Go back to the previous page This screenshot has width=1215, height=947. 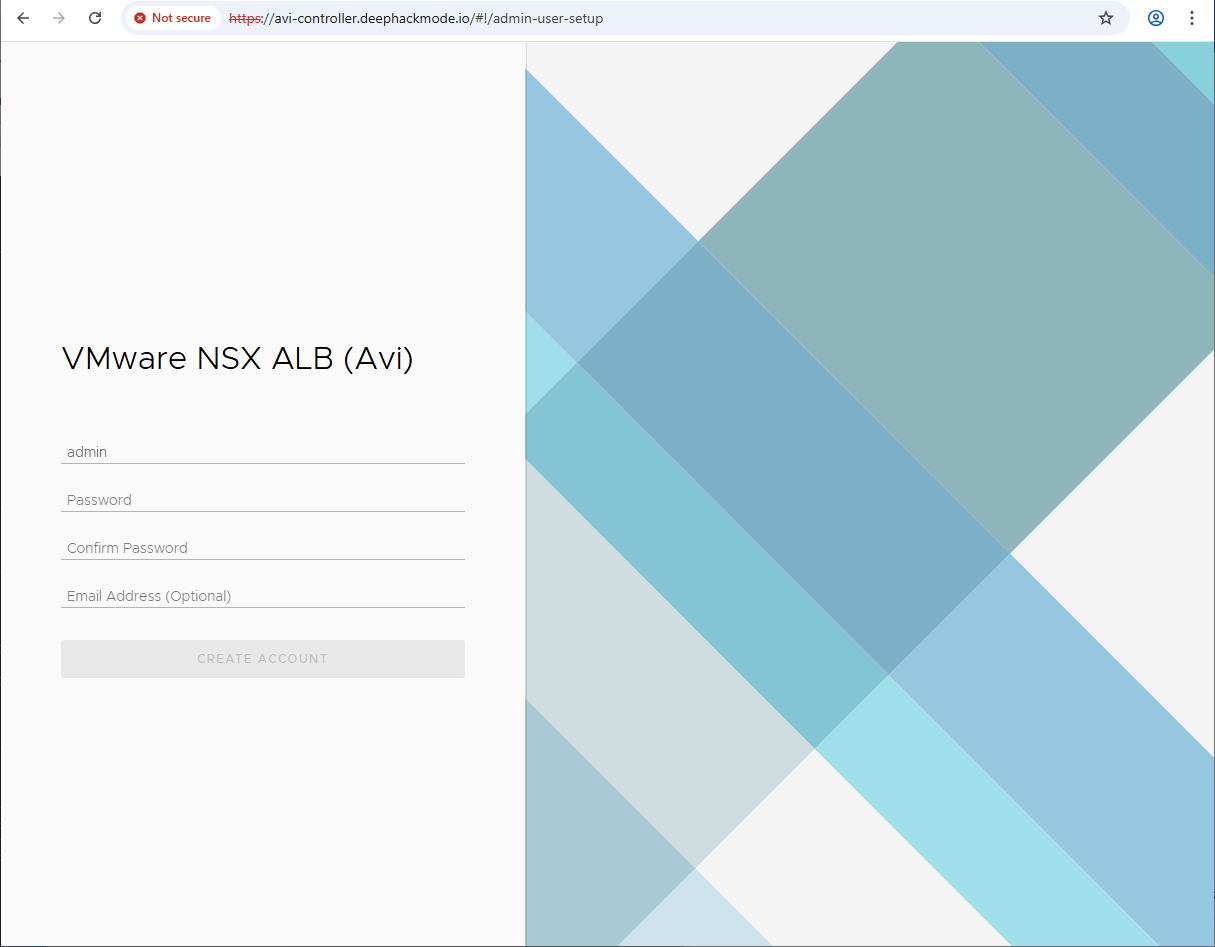23,18
